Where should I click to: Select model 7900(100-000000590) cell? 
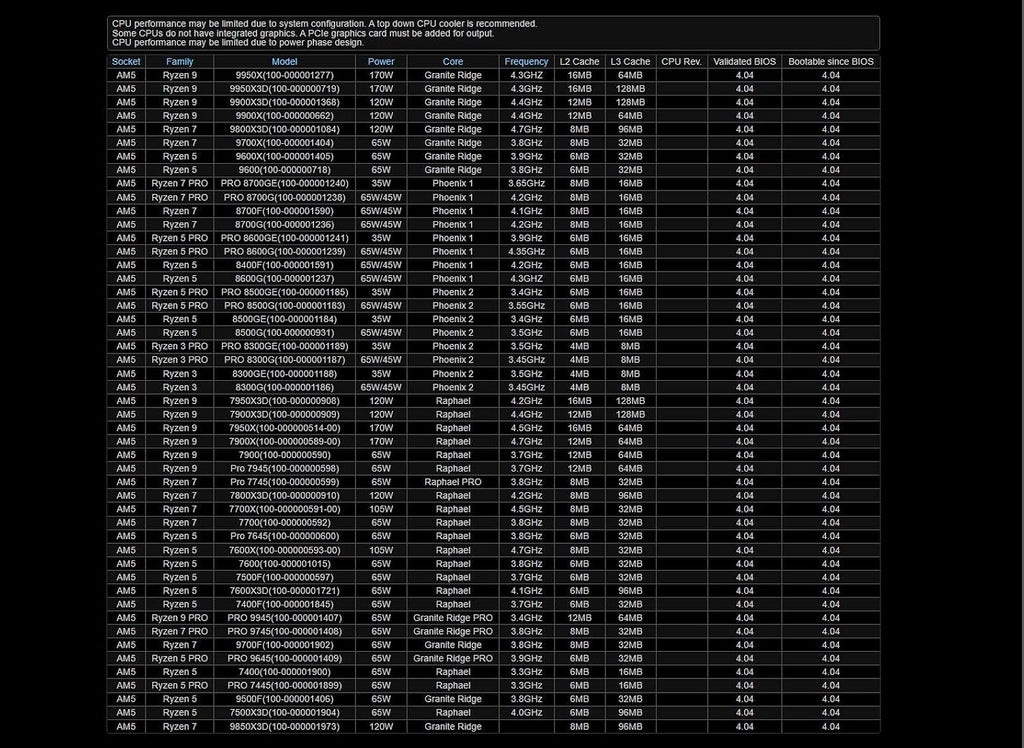click(x=285, y=455)
